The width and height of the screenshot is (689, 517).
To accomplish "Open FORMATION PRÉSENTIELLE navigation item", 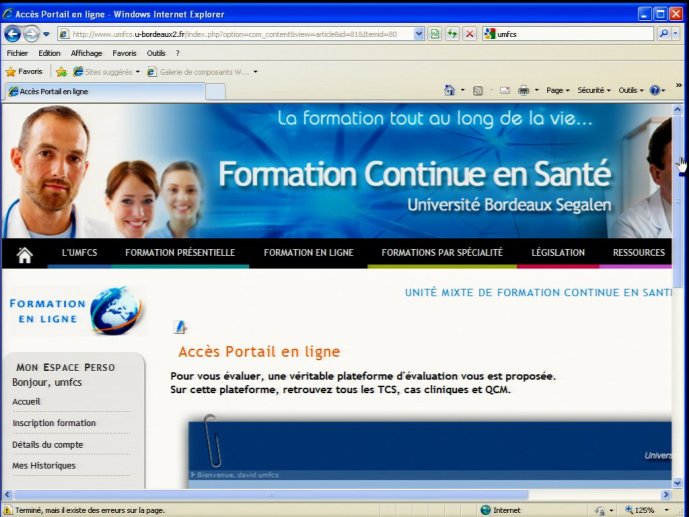I will [180, 253].
